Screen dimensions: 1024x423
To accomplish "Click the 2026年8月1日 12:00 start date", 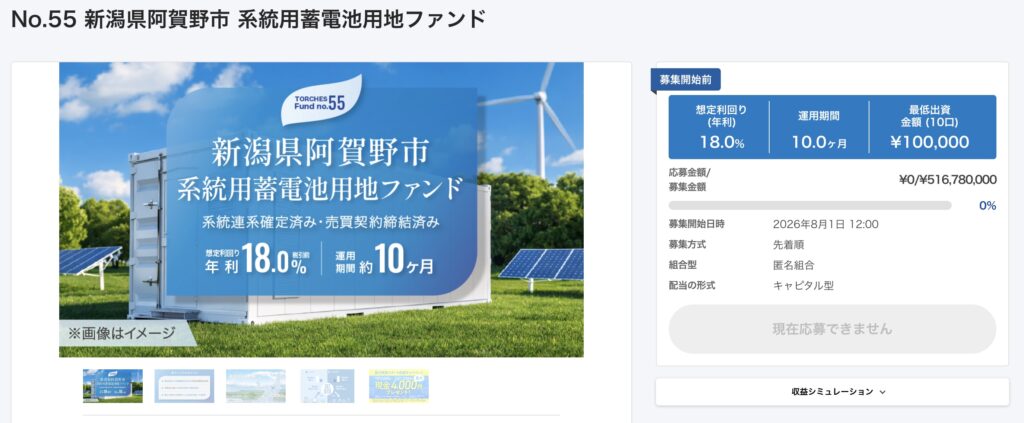I will [x=825, y=224].
